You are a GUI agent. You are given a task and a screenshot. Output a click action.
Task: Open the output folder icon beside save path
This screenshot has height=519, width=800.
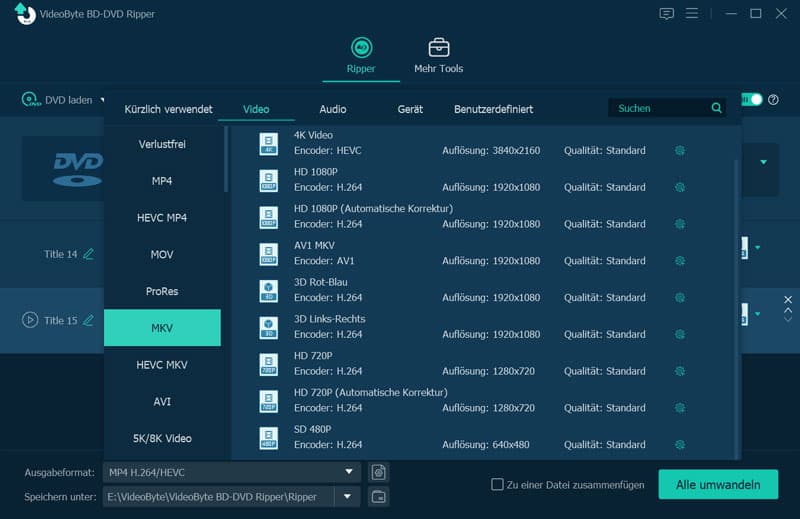tap(378, 496)
